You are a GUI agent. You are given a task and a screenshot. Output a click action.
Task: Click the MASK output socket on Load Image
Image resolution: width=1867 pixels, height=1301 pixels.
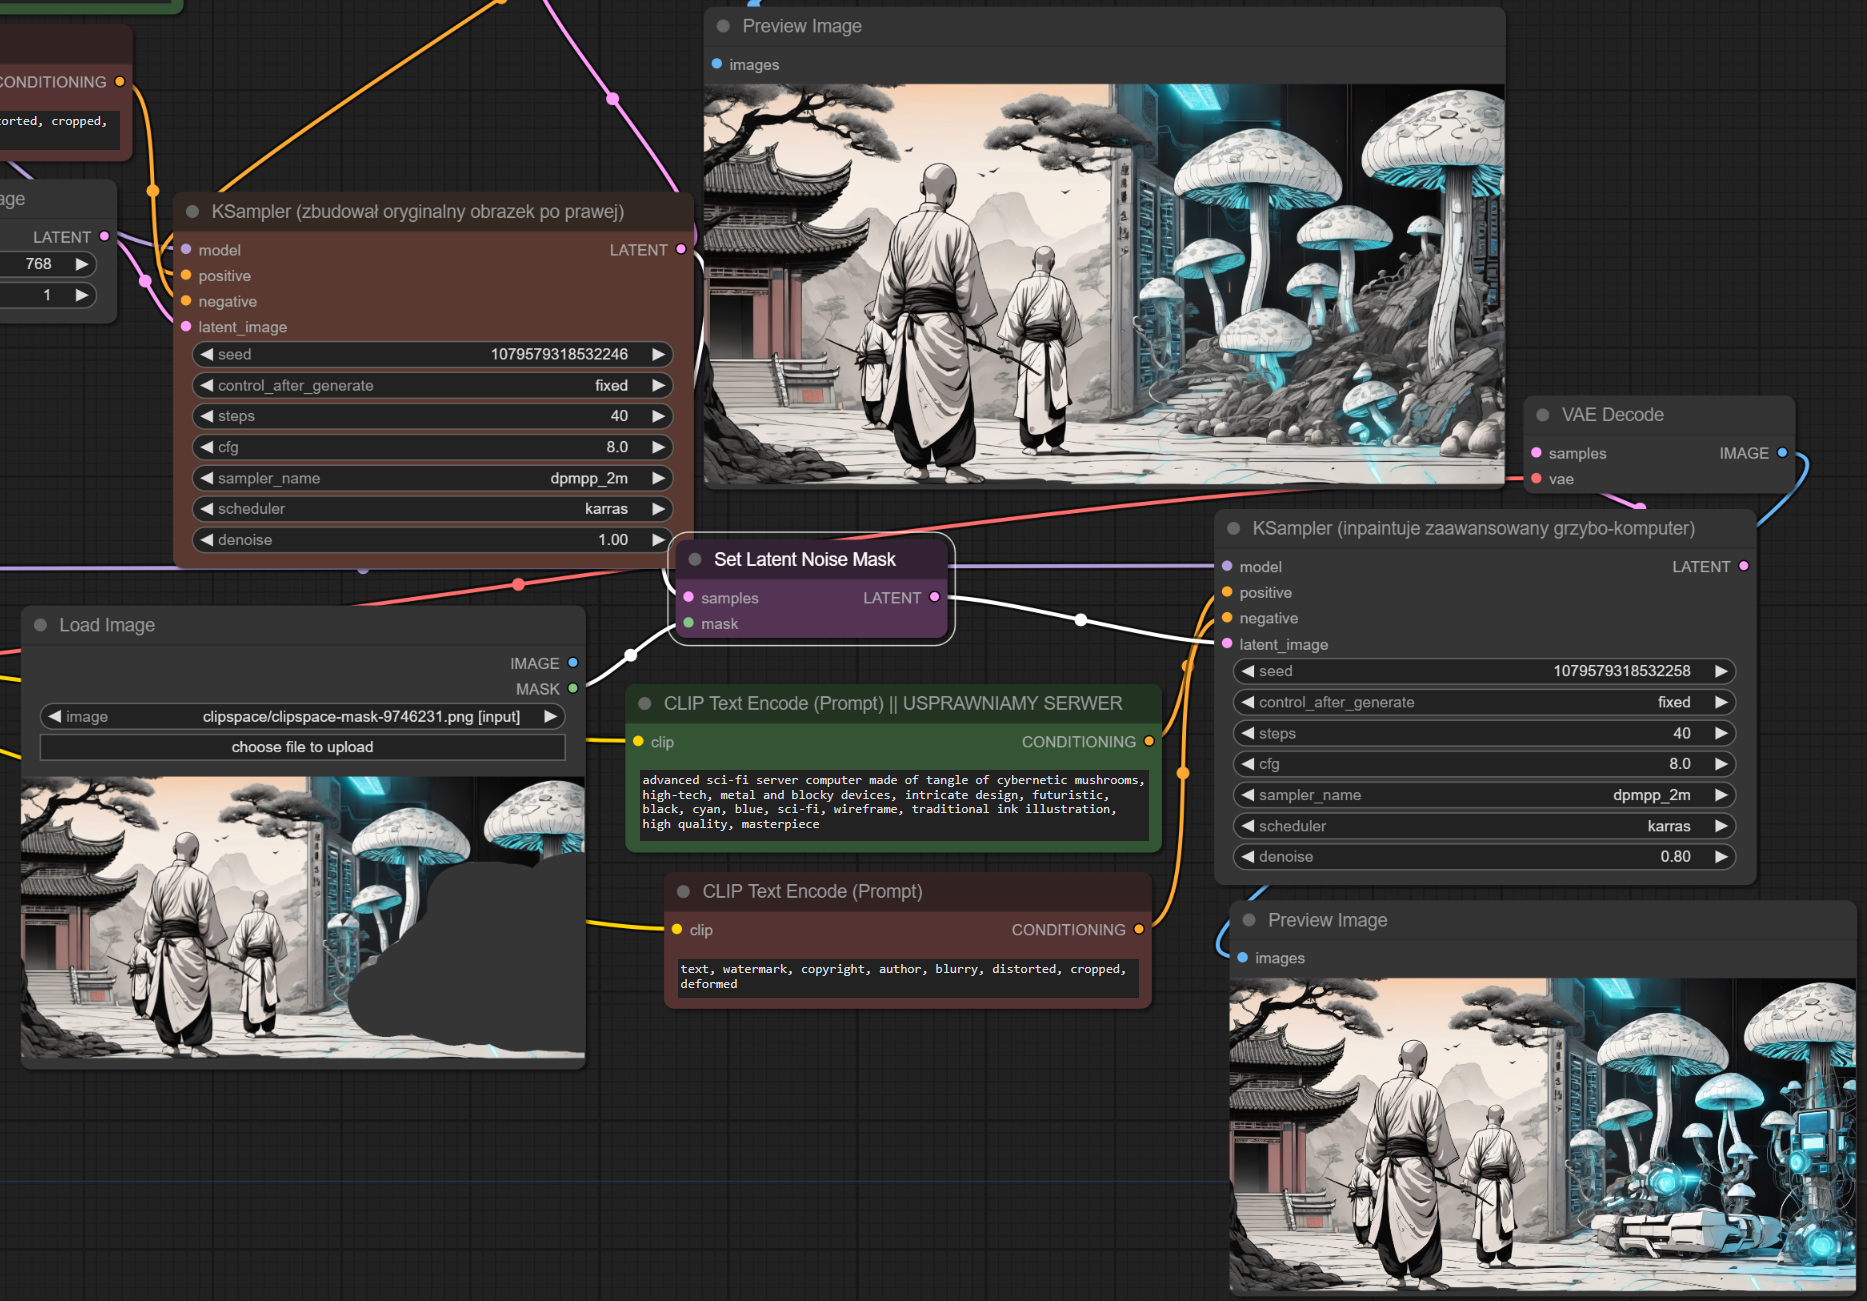(x=573, y=689)
